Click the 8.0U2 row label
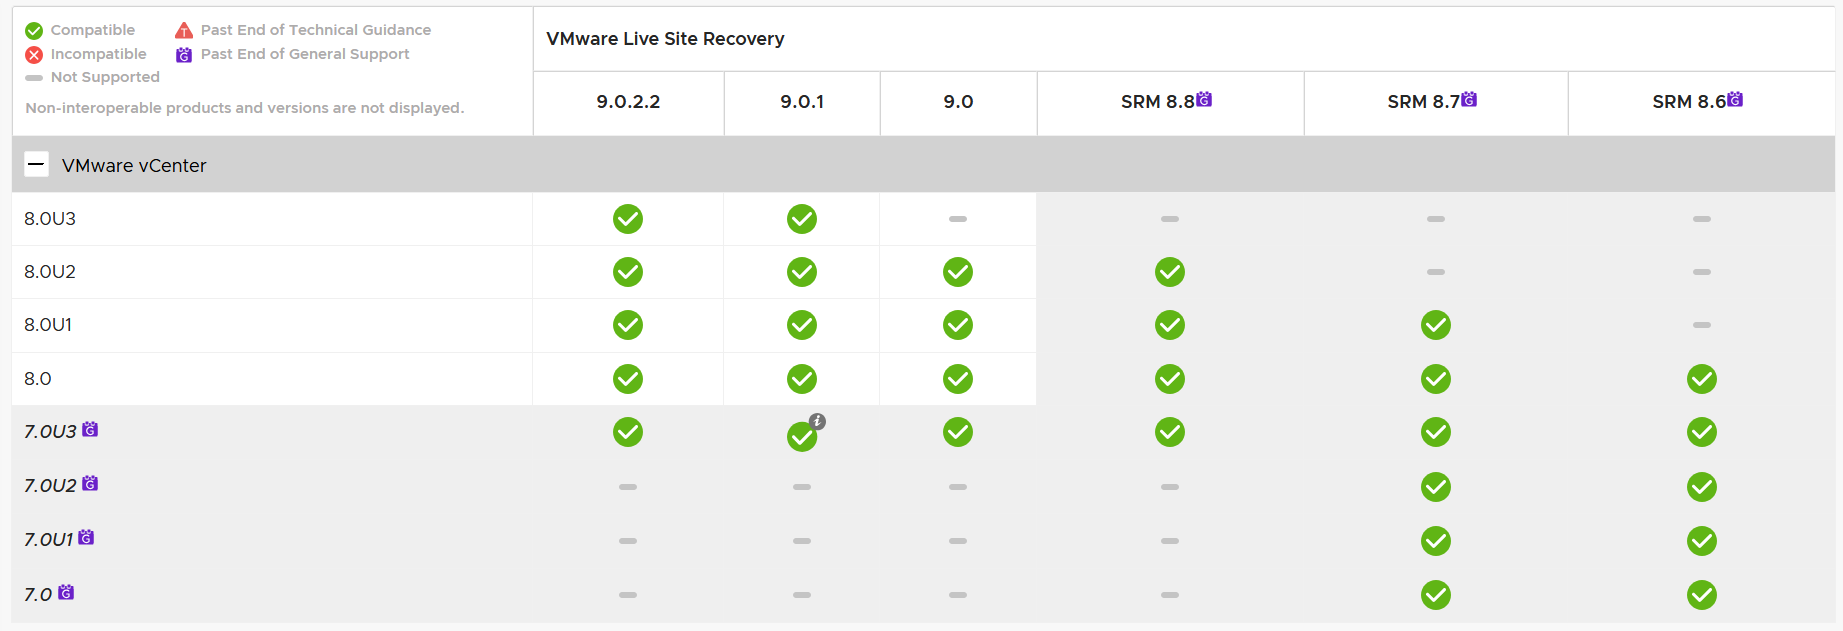1843x631 pixels. click(50, 272)
